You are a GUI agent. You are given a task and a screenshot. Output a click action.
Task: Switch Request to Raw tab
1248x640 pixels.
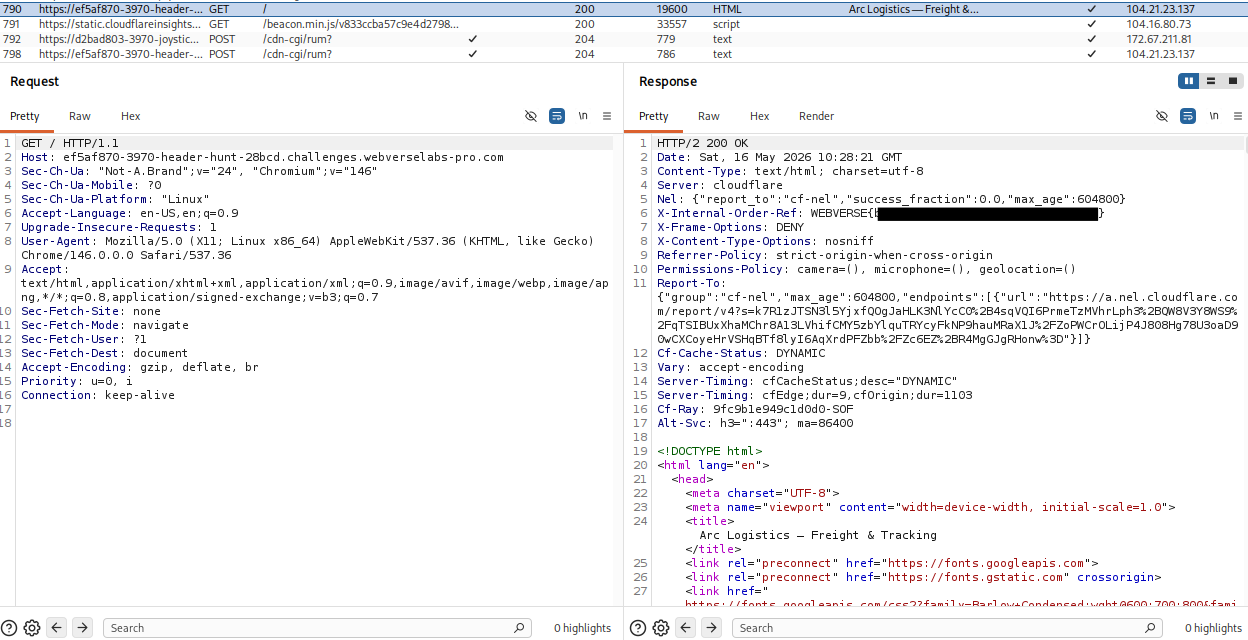tap(80, 116)
